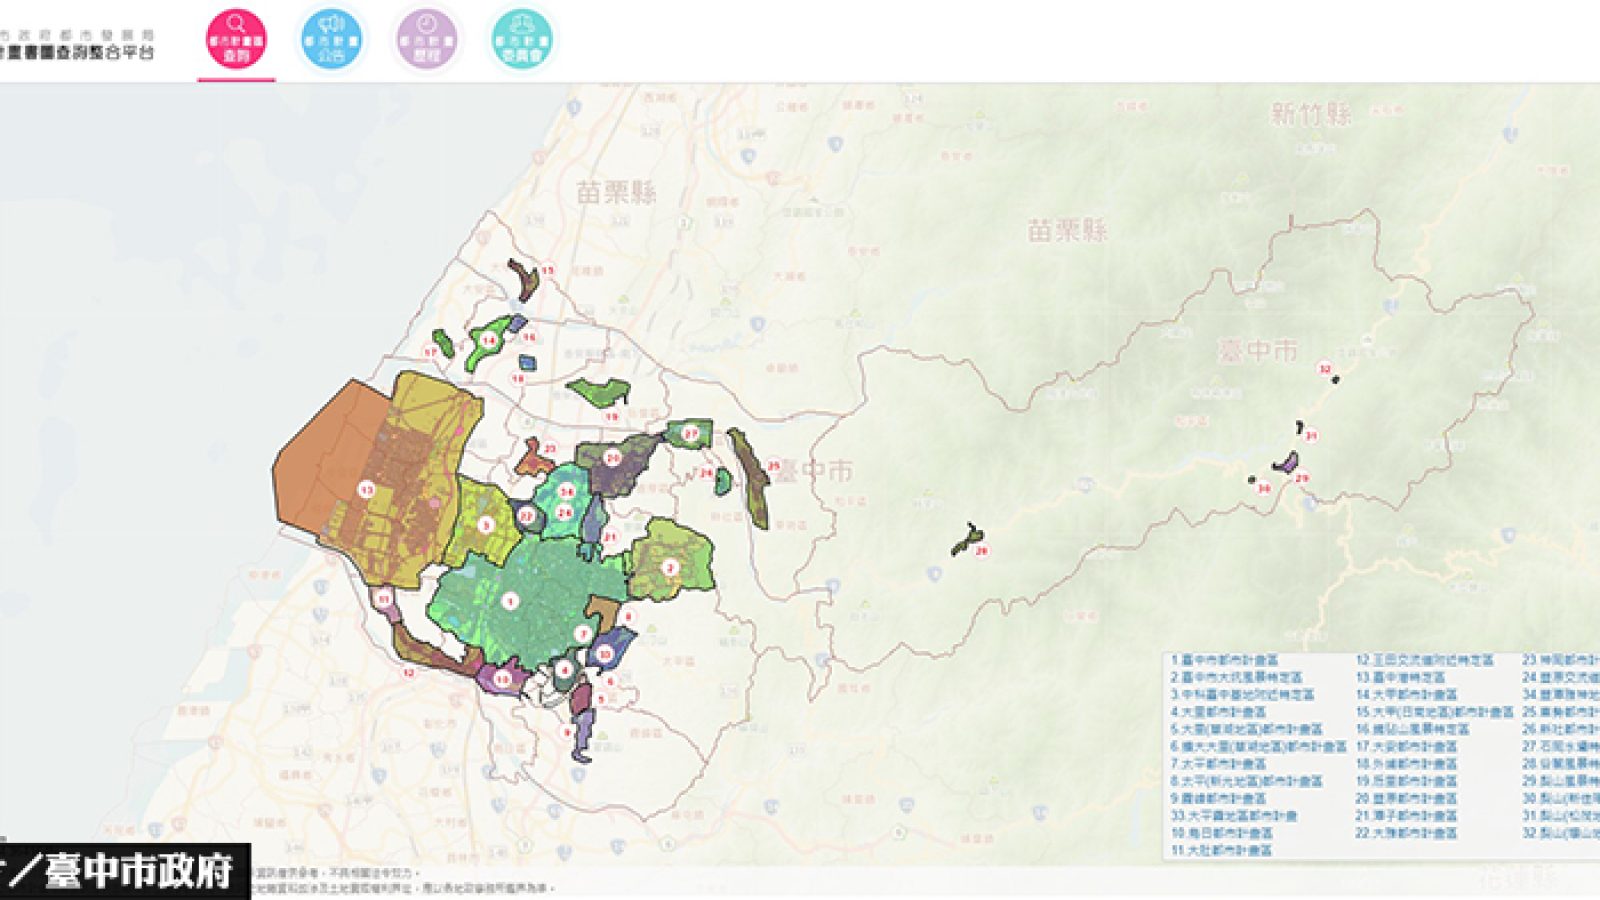Click map marker 19 below green zone
Screen dimensions: 1600x900
611,416
